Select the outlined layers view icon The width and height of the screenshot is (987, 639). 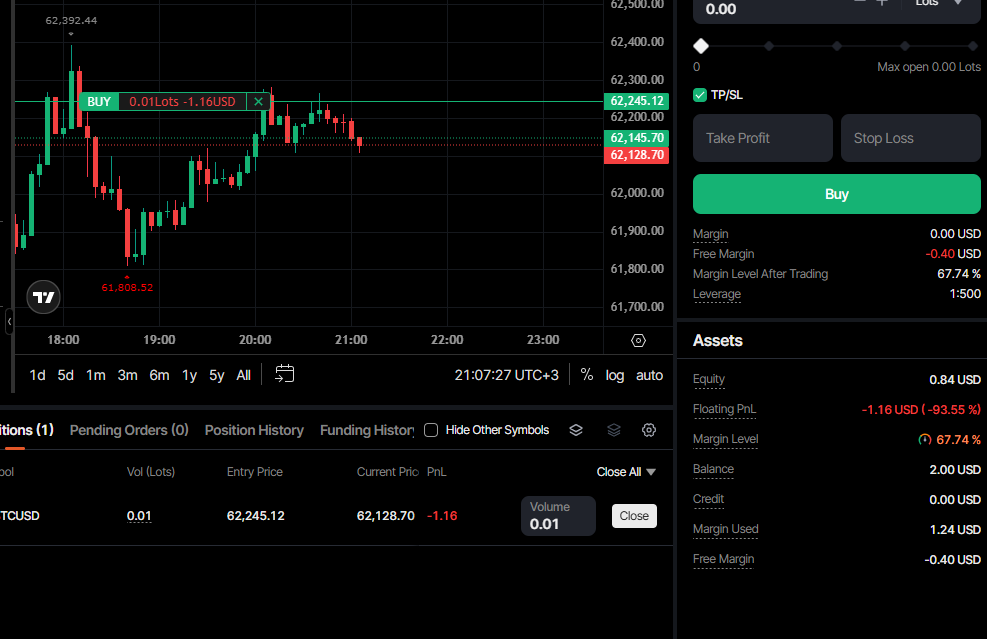(x=576, y=430)
